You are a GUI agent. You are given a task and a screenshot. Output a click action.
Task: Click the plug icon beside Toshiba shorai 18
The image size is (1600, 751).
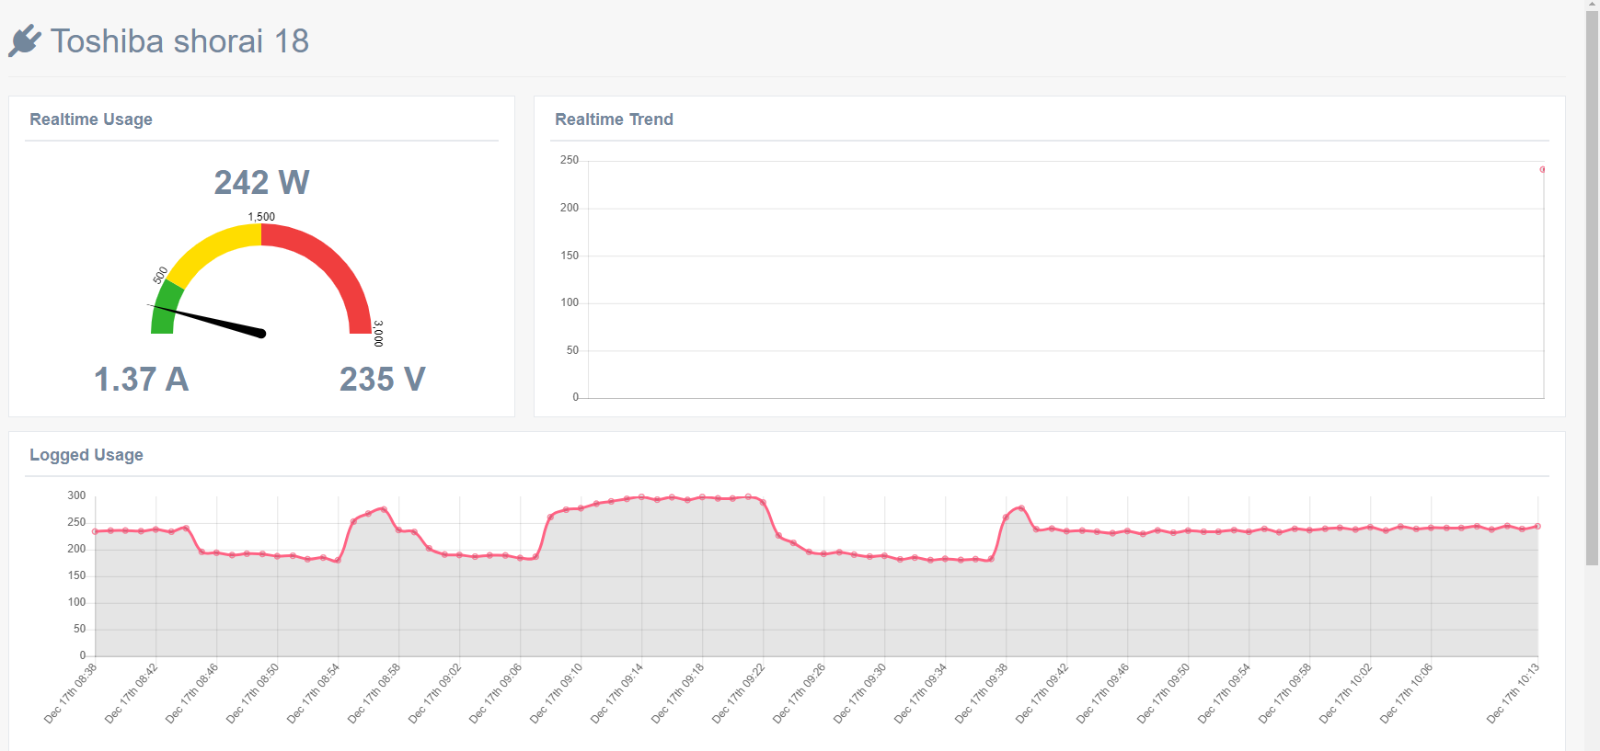tap(25, 41)
